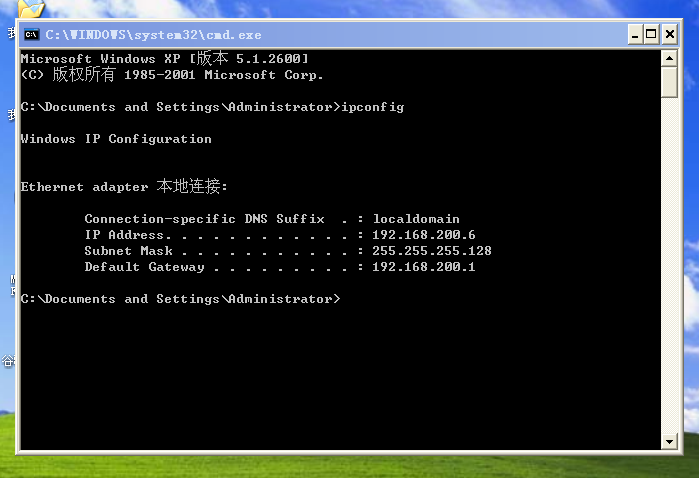
Task: Click the last command prompt line
Action: 180,299
